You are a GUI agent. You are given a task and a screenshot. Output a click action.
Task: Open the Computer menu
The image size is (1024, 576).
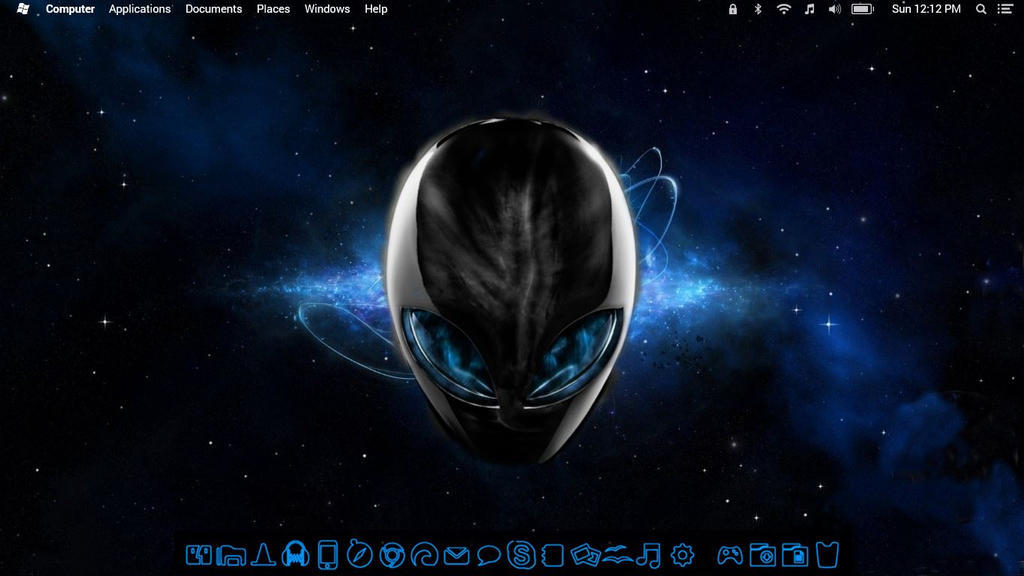(x=70, y=9)
